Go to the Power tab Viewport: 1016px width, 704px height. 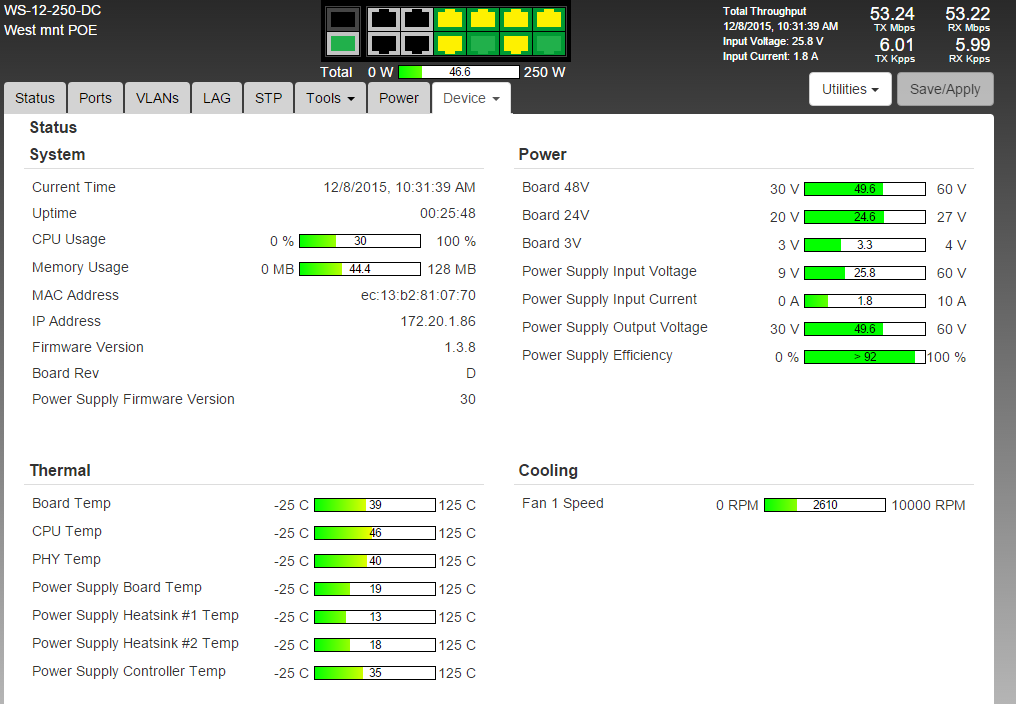coord(398,98)
